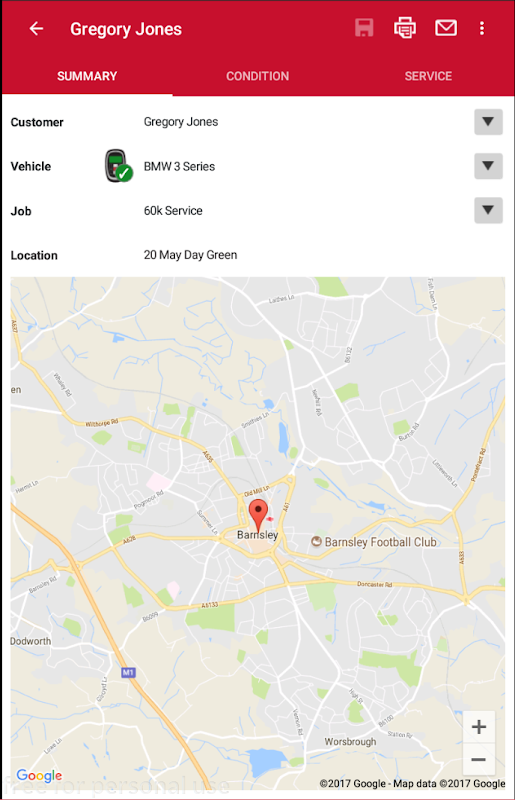515x800 pixels.
Task: Click the Google logo on map
Action: [39, 776]
